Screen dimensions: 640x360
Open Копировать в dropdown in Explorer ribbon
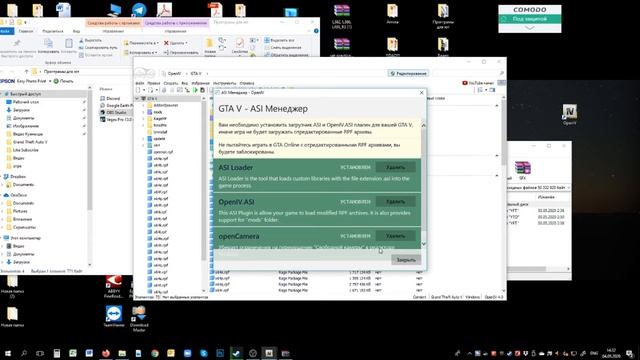coord(140,53)
